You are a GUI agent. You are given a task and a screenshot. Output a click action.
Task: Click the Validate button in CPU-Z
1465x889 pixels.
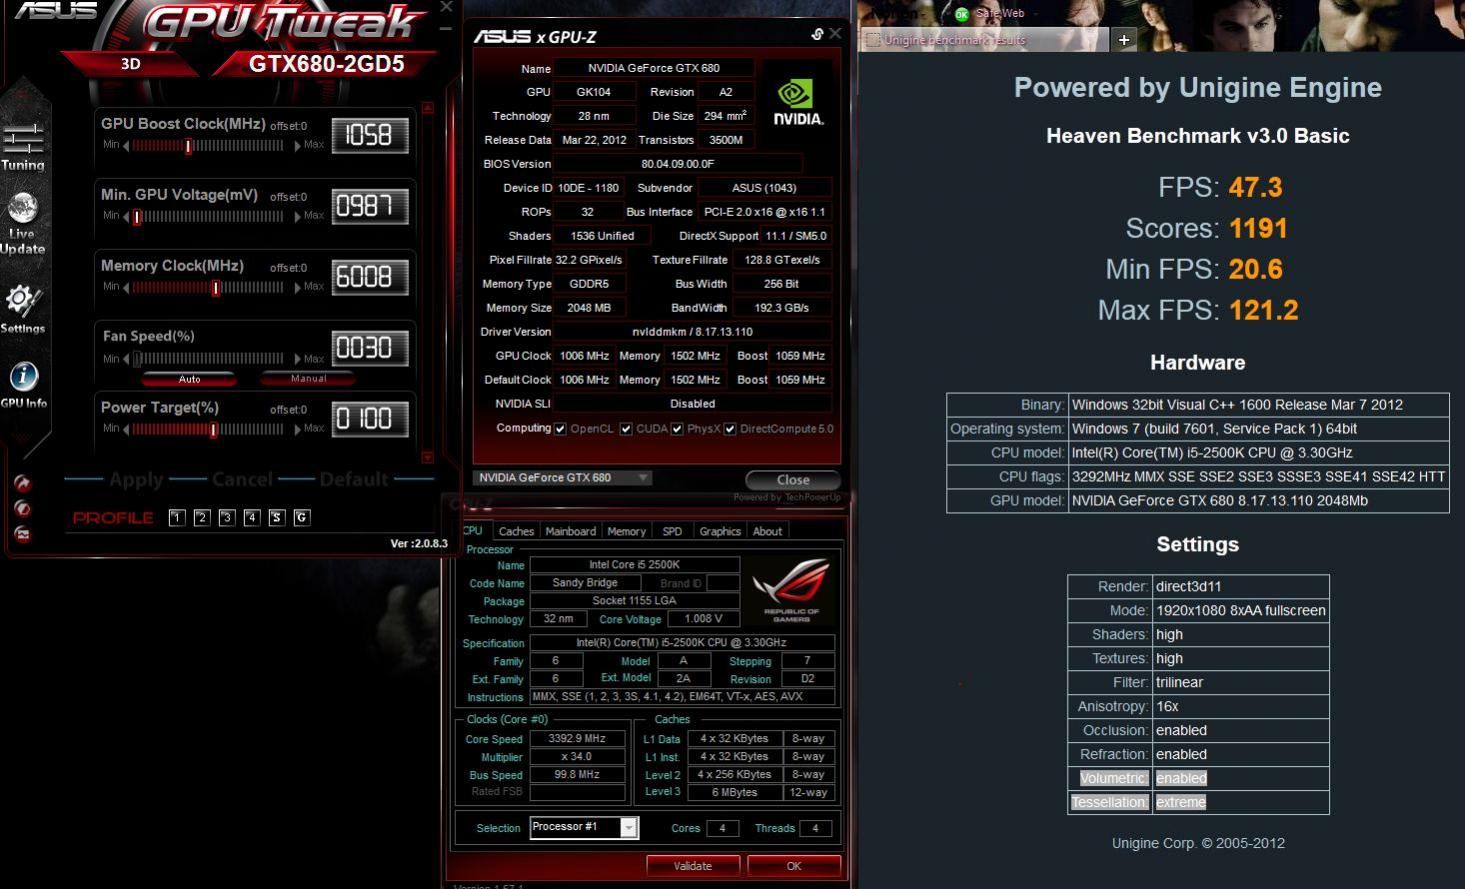pyautogui.click(x=692, y=866)
